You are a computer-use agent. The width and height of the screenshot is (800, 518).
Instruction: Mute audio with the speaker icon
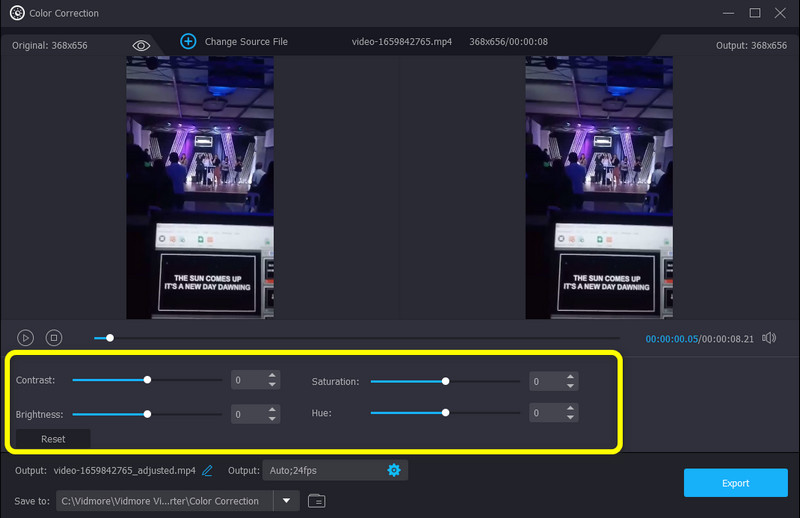coord(768,338)
